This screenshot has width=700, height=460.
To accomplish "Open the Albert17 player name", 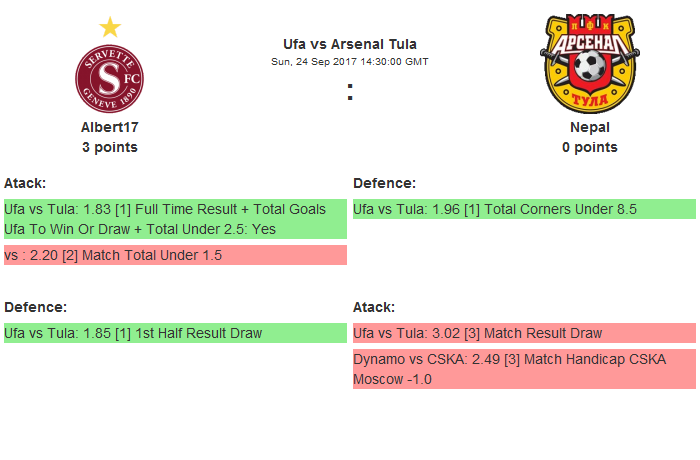I will (x=110, y=127).
